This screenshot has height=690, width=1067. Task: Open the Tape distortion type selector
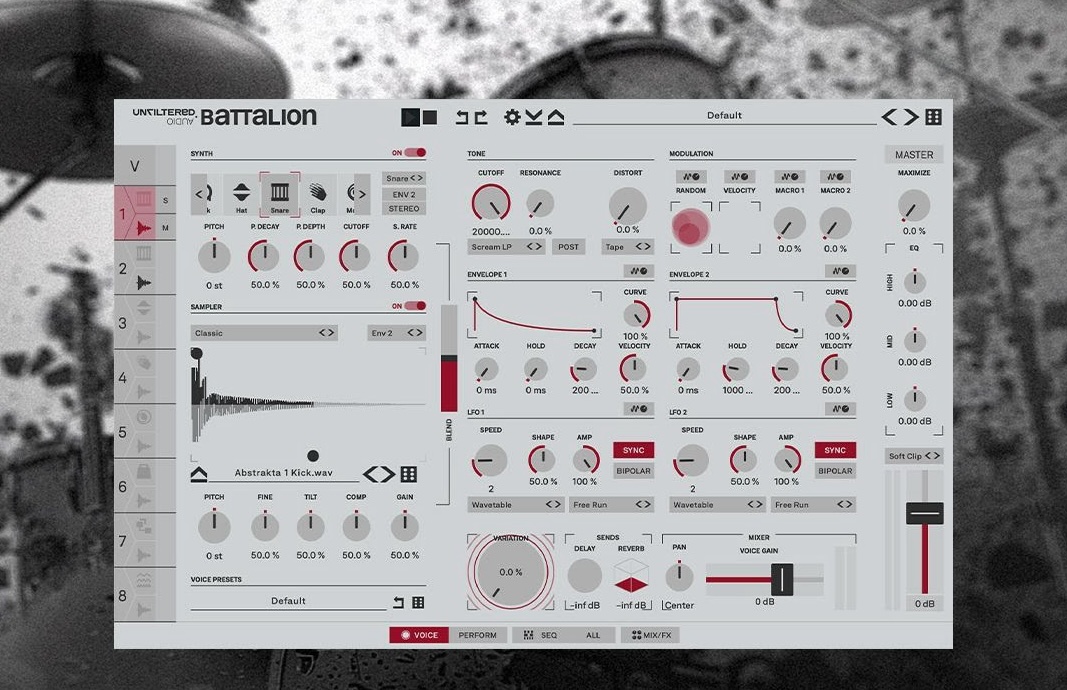(628, 246)
